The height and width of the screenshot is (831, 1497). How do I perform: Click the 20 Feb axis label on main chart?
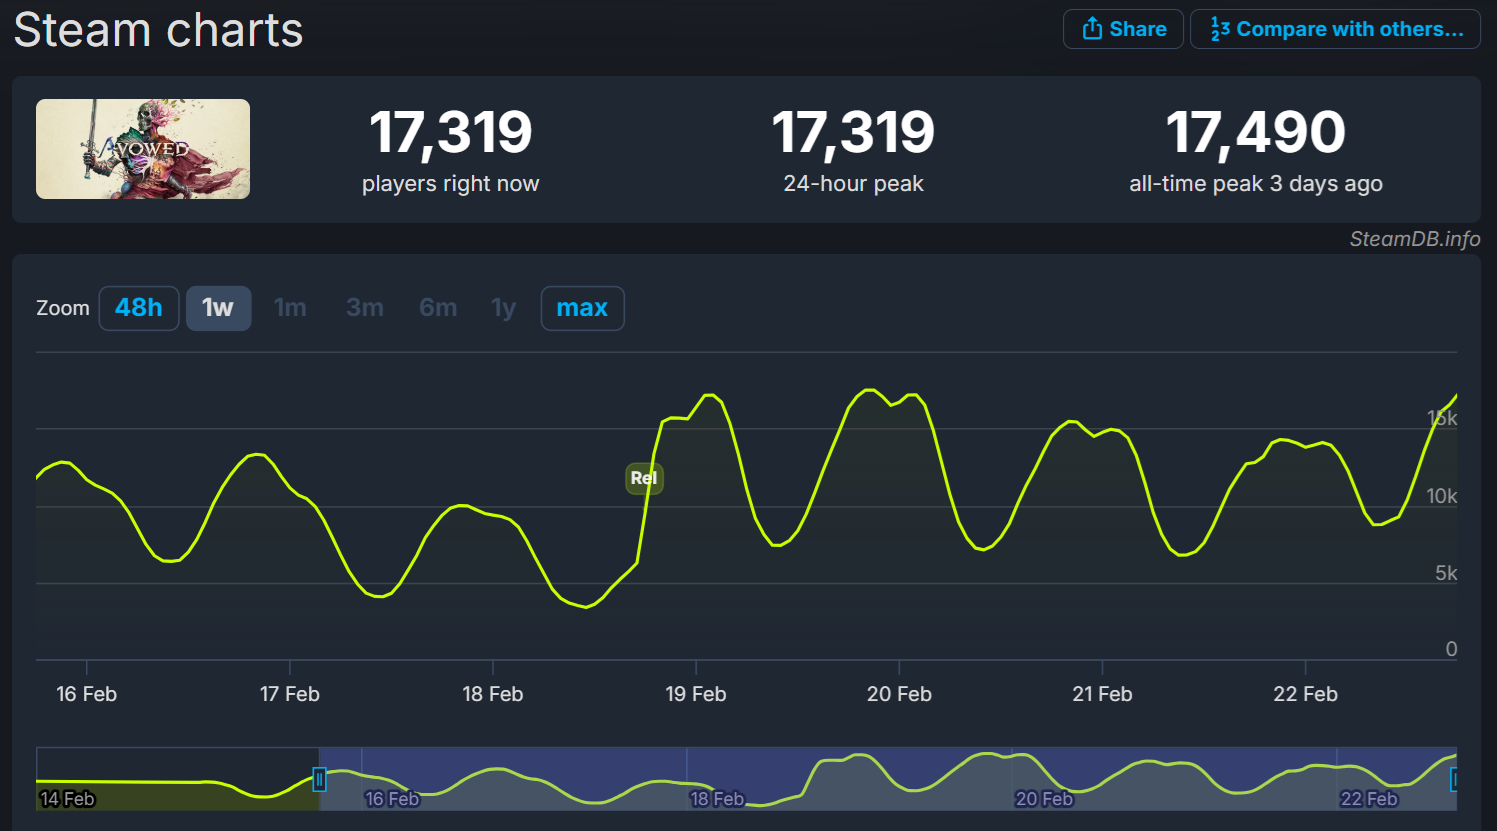(x=899, y=694)
